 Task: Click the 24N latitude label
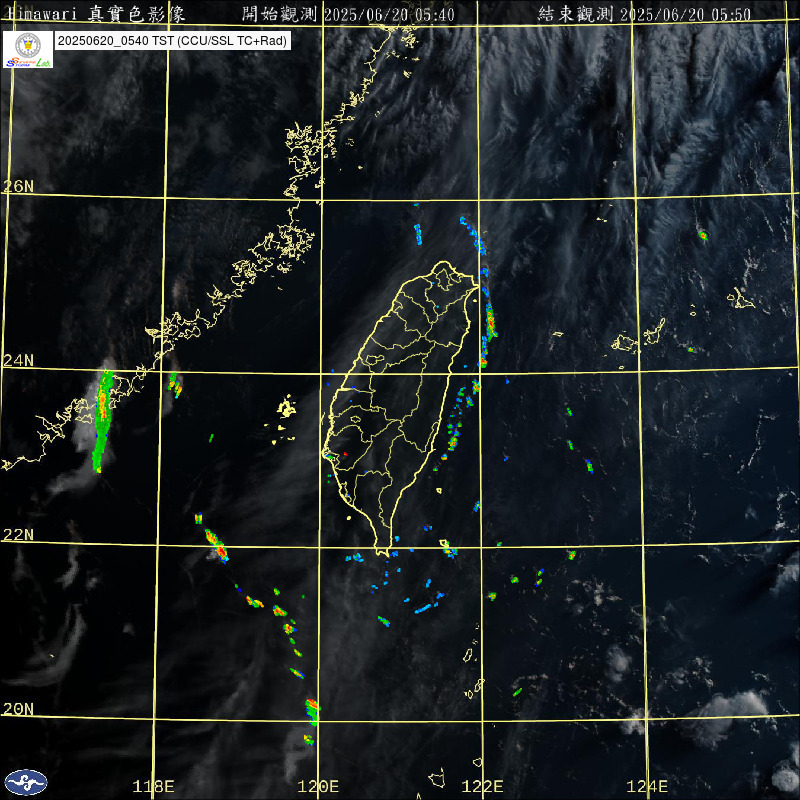pyautogui.click(x=18, y=361)
